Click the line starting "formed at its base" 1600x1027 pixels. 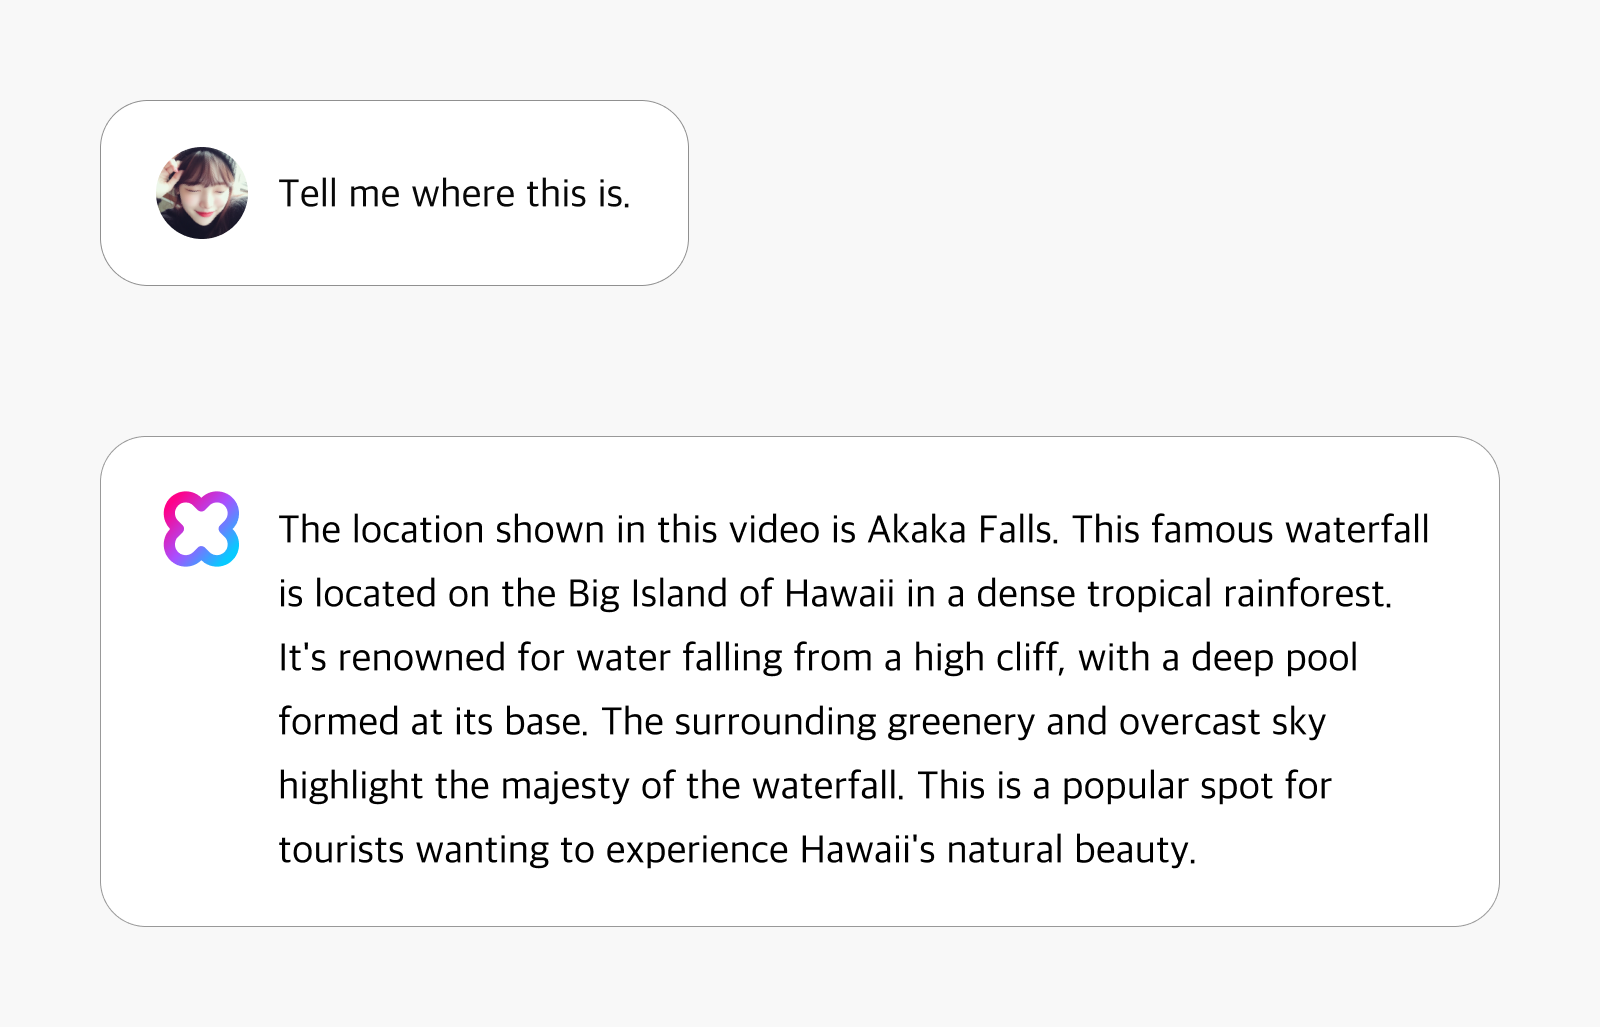pyautogui.click(x=802, y=721)
